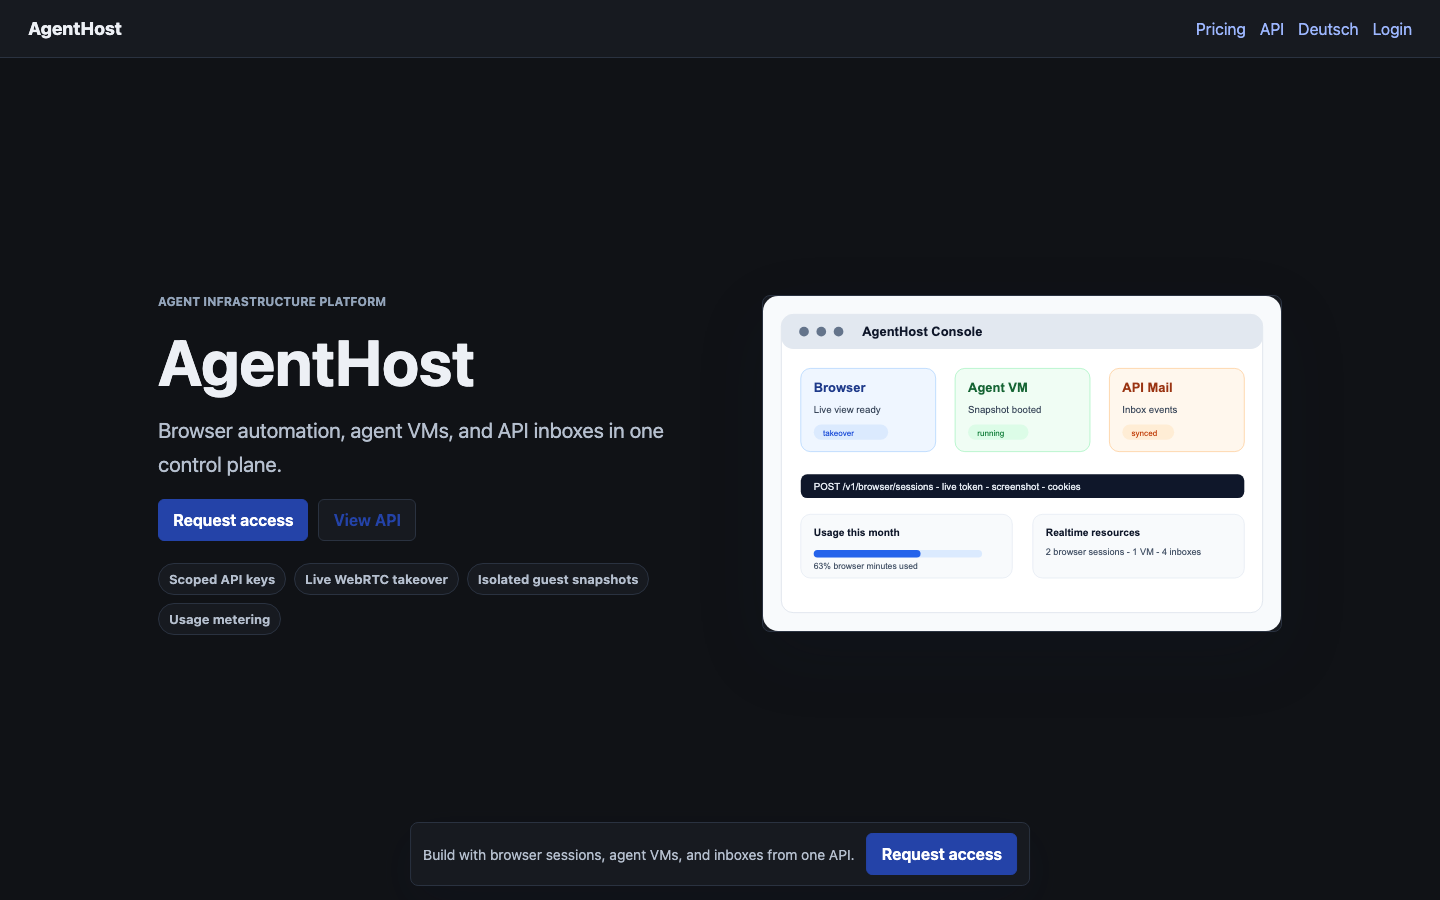Click the usage this month progress bar

point(897,553)
